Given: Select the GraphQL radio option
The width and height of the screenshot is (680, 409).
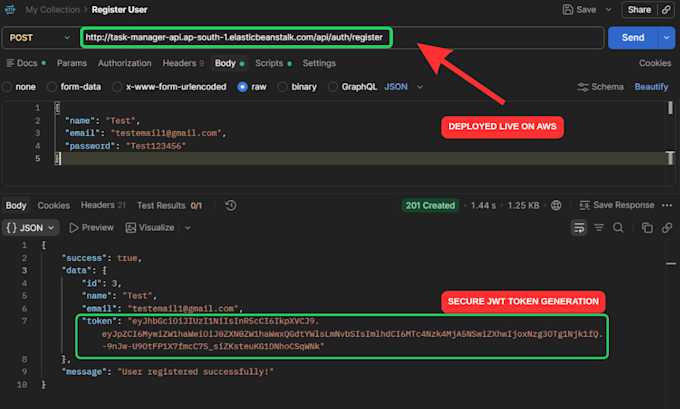Looking at the screenshot, I should tap(333, 87).
